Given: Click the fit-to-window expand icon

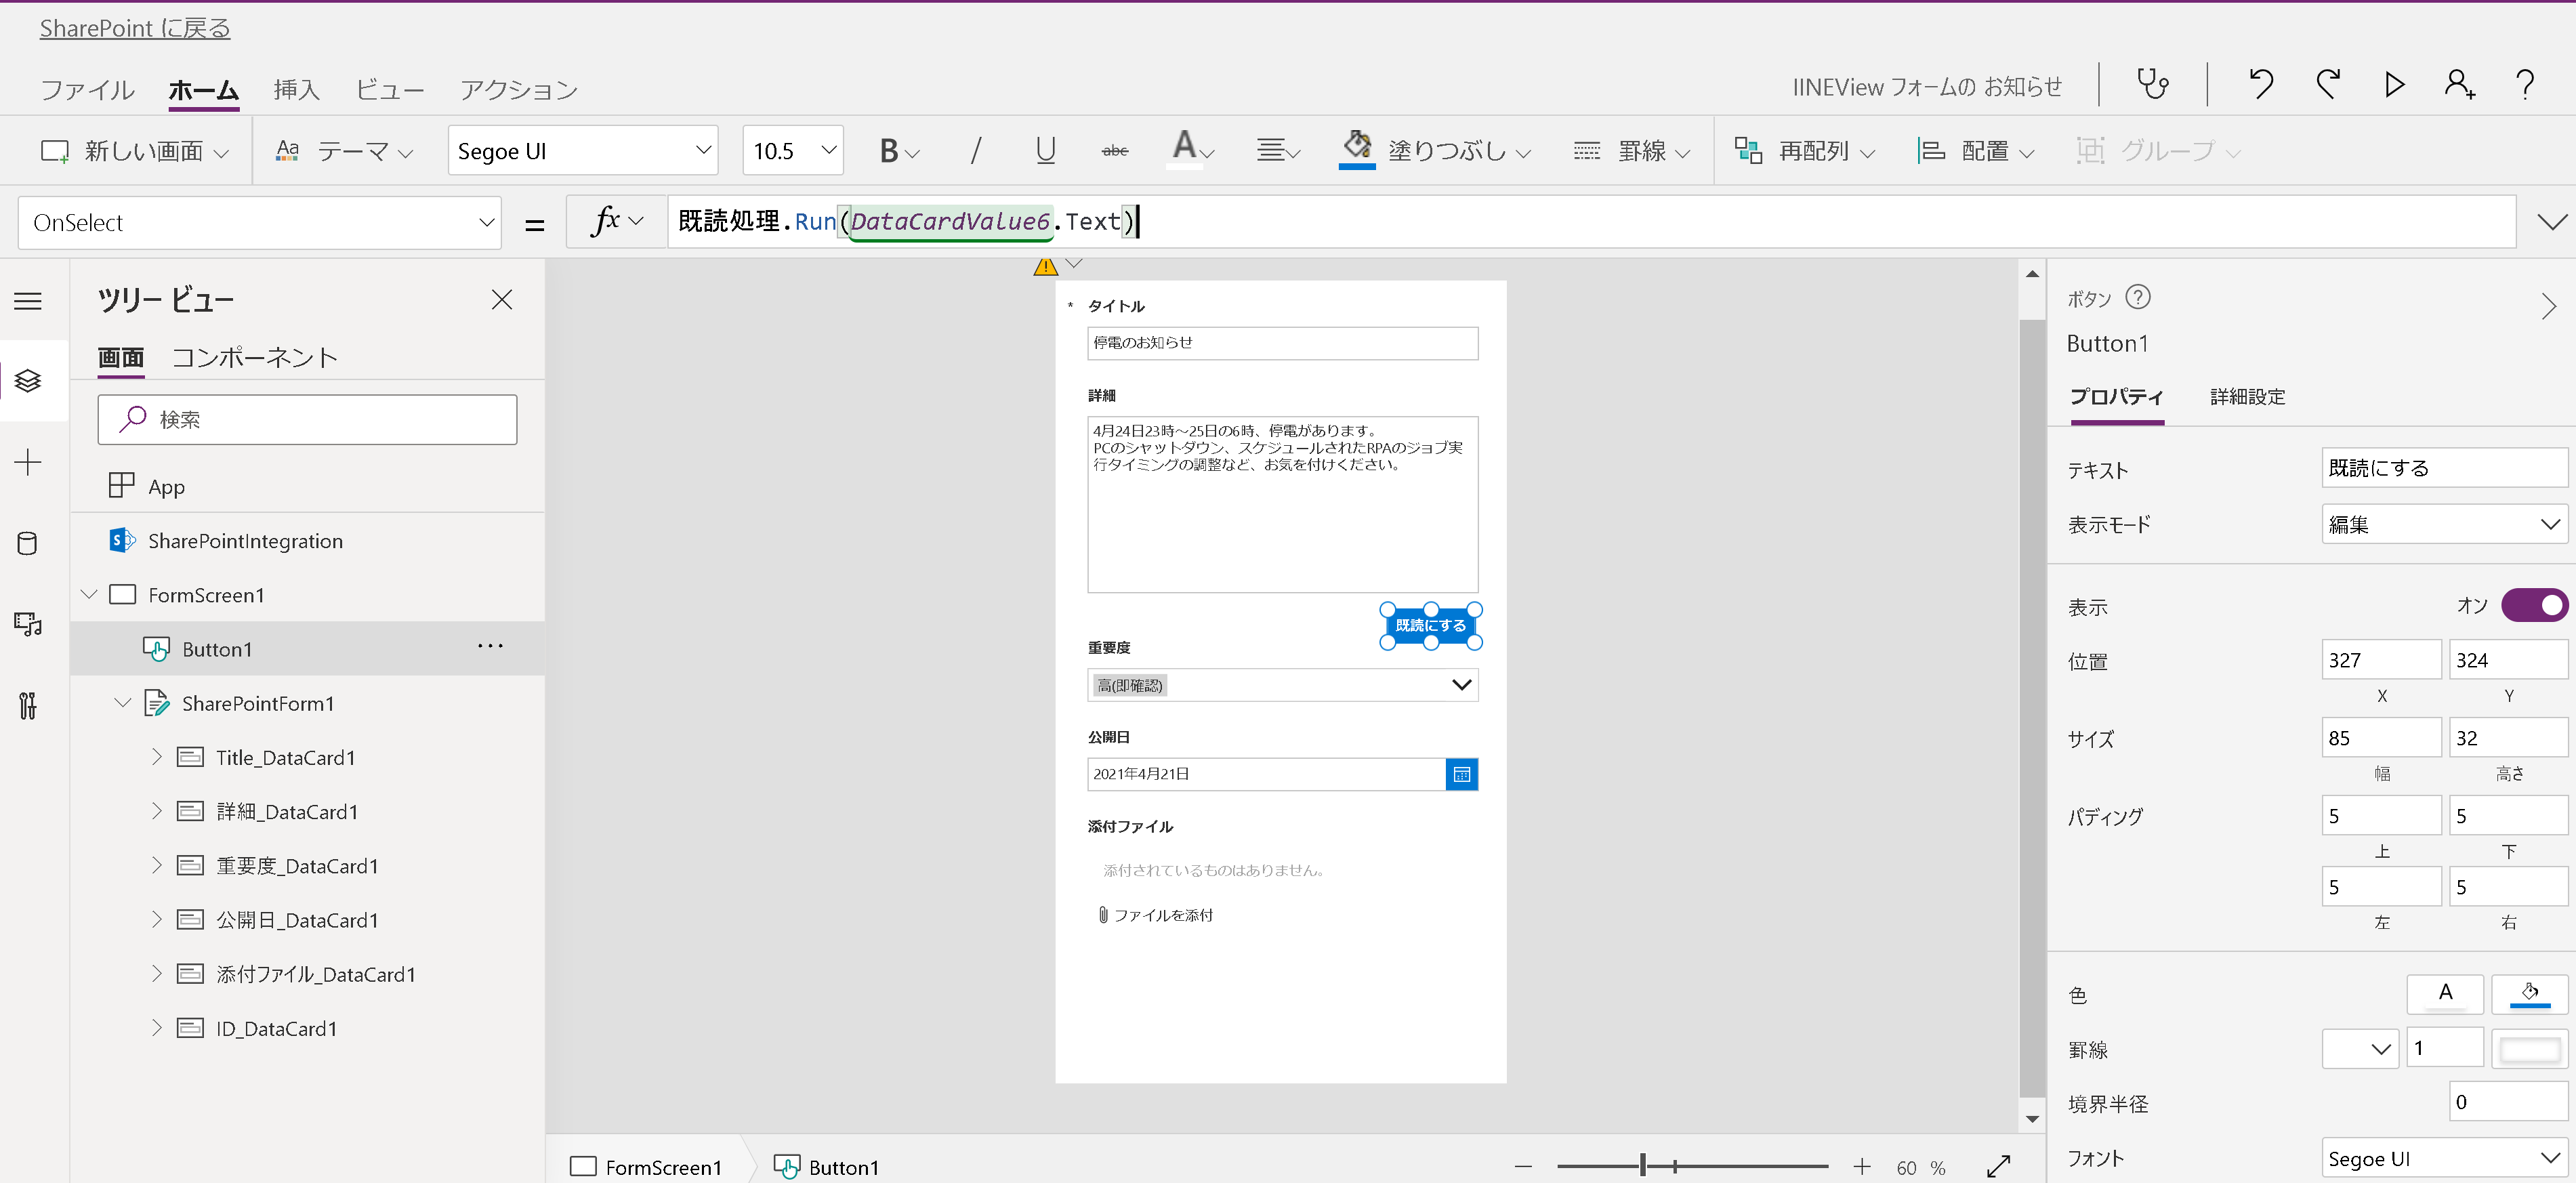Looking at the screenshot, I should (x=1998, y=1166).
